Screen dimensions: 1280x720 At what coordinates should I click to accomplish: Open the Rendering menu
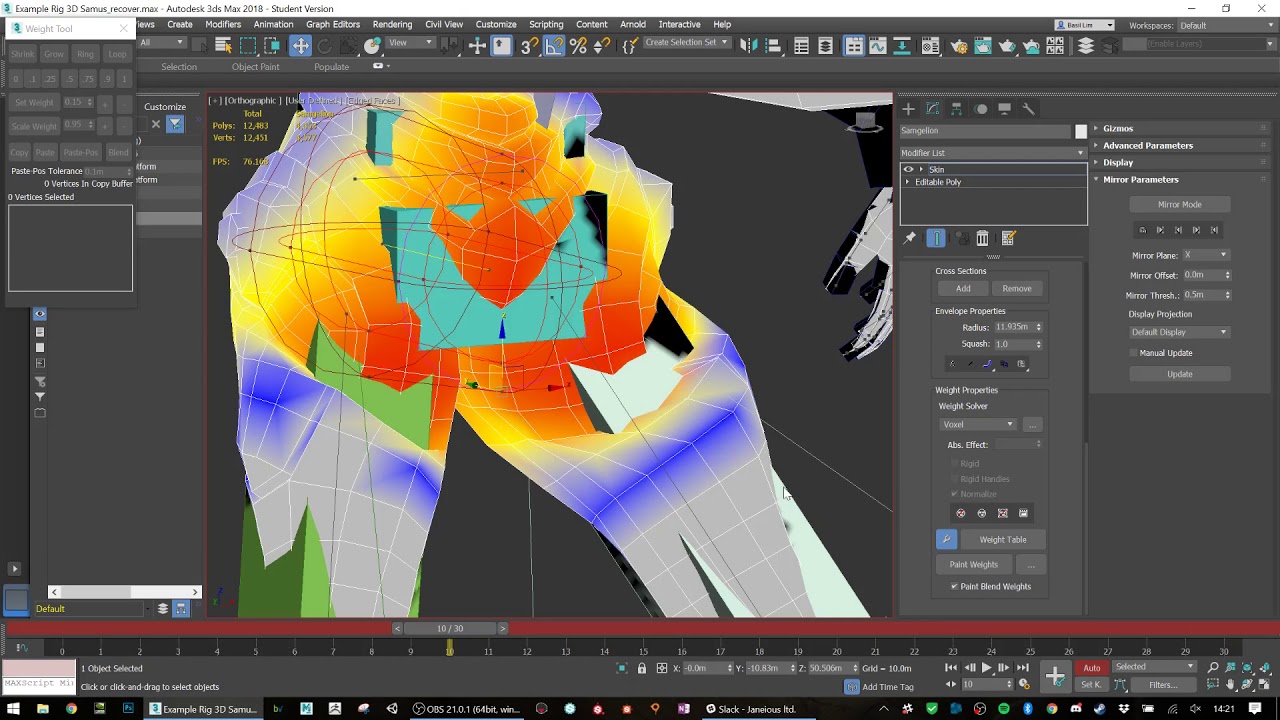click(x=392, y=24)
